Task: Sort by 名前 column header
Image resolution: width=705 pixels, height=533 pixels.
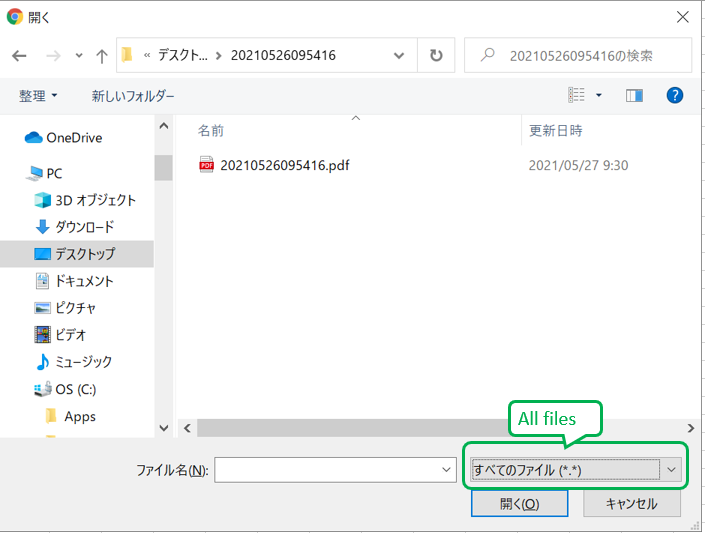Action: point(210,130)
